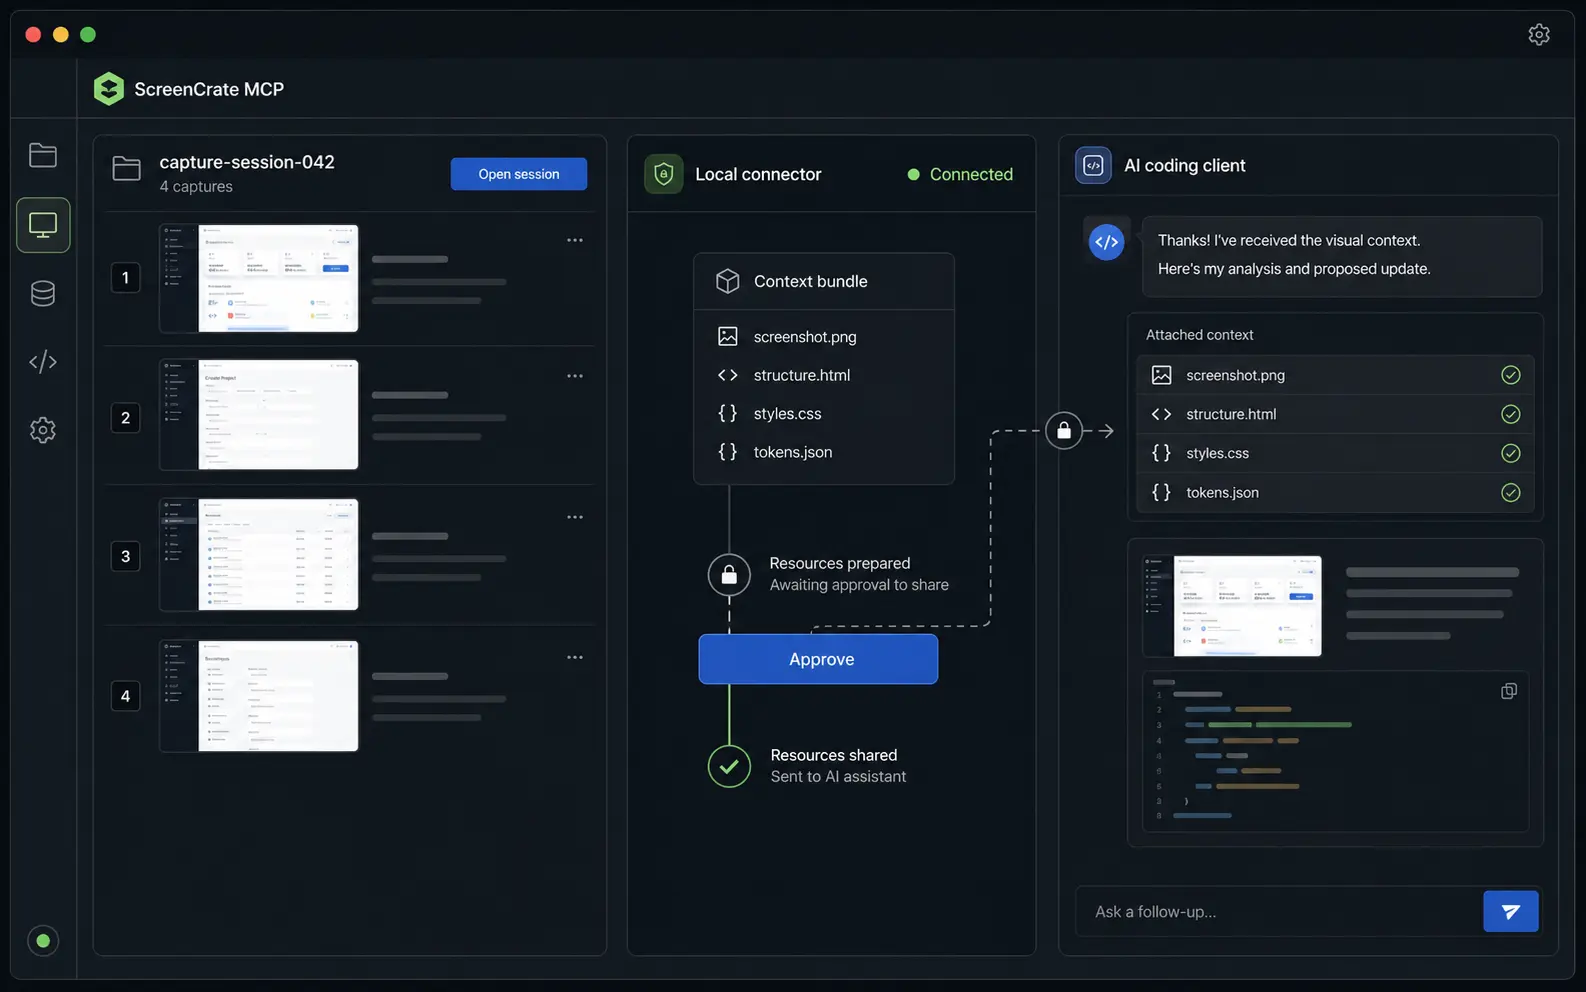Viewport: 1586px width, 992px height.
Task: Click the green check for attached styles.css
Action: click(1511, 453)
